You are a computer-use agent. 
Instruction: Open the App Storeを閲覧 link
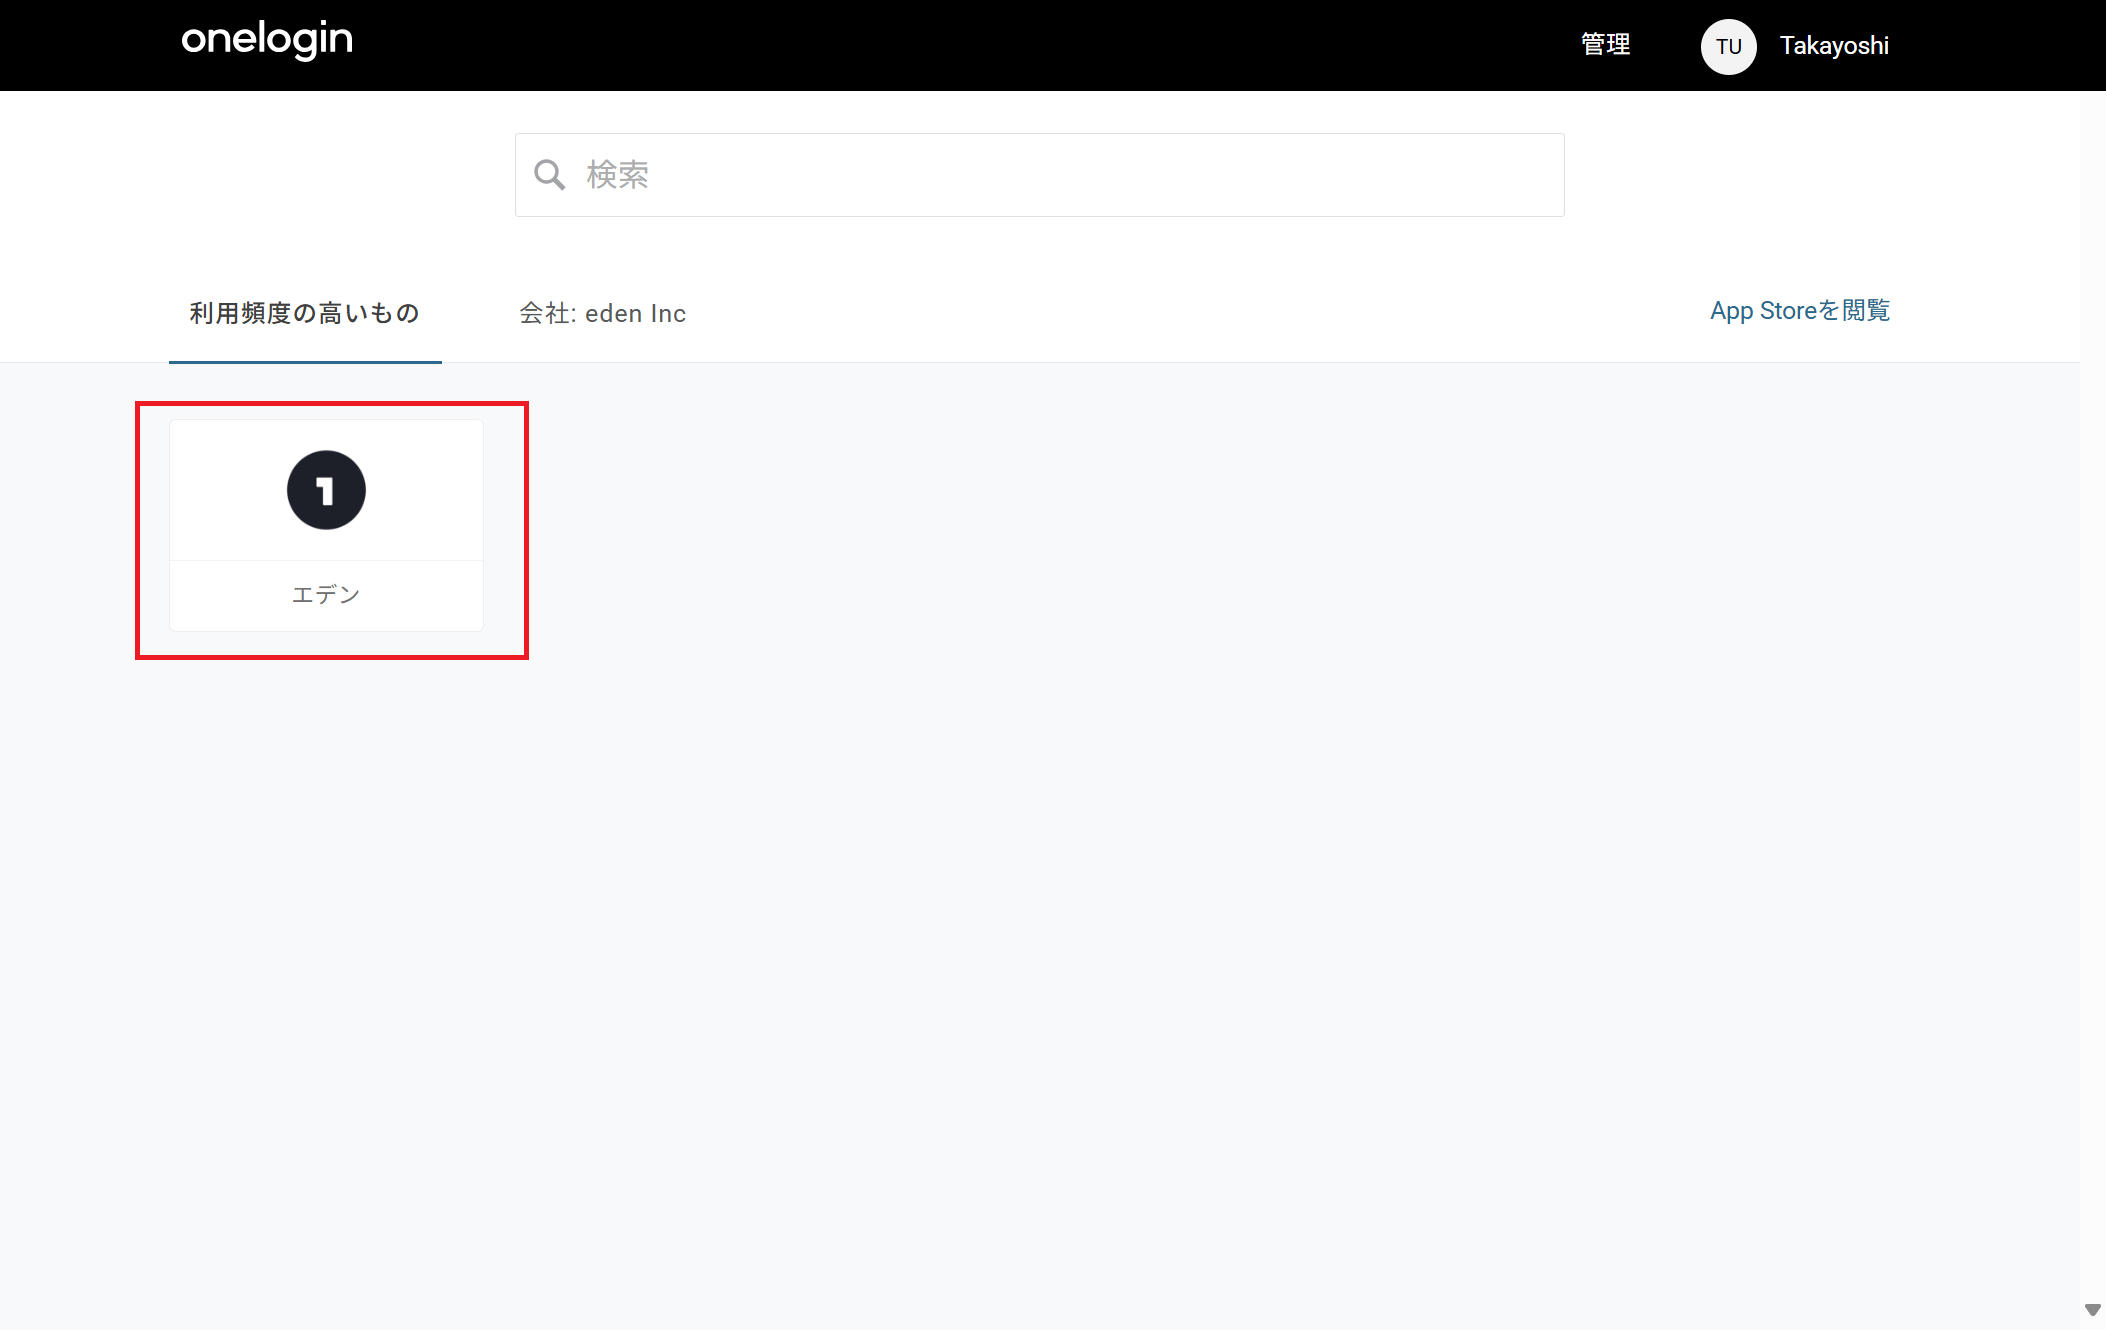pyautogui.click(x=1799, y=311)
